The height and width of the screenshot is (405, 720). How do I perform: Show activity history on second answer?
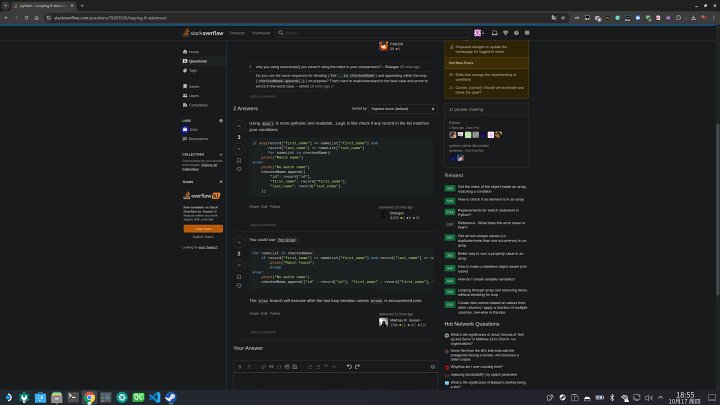click(x=238, y=286)
